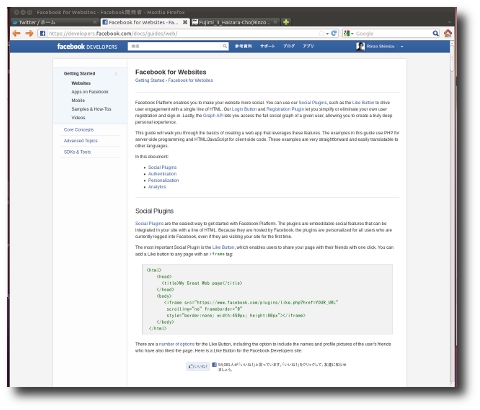Image resolution: width=480 pixels, height=410 pixels.
Task: Click the iframe line in the code sample
Action: pos(251,303)
